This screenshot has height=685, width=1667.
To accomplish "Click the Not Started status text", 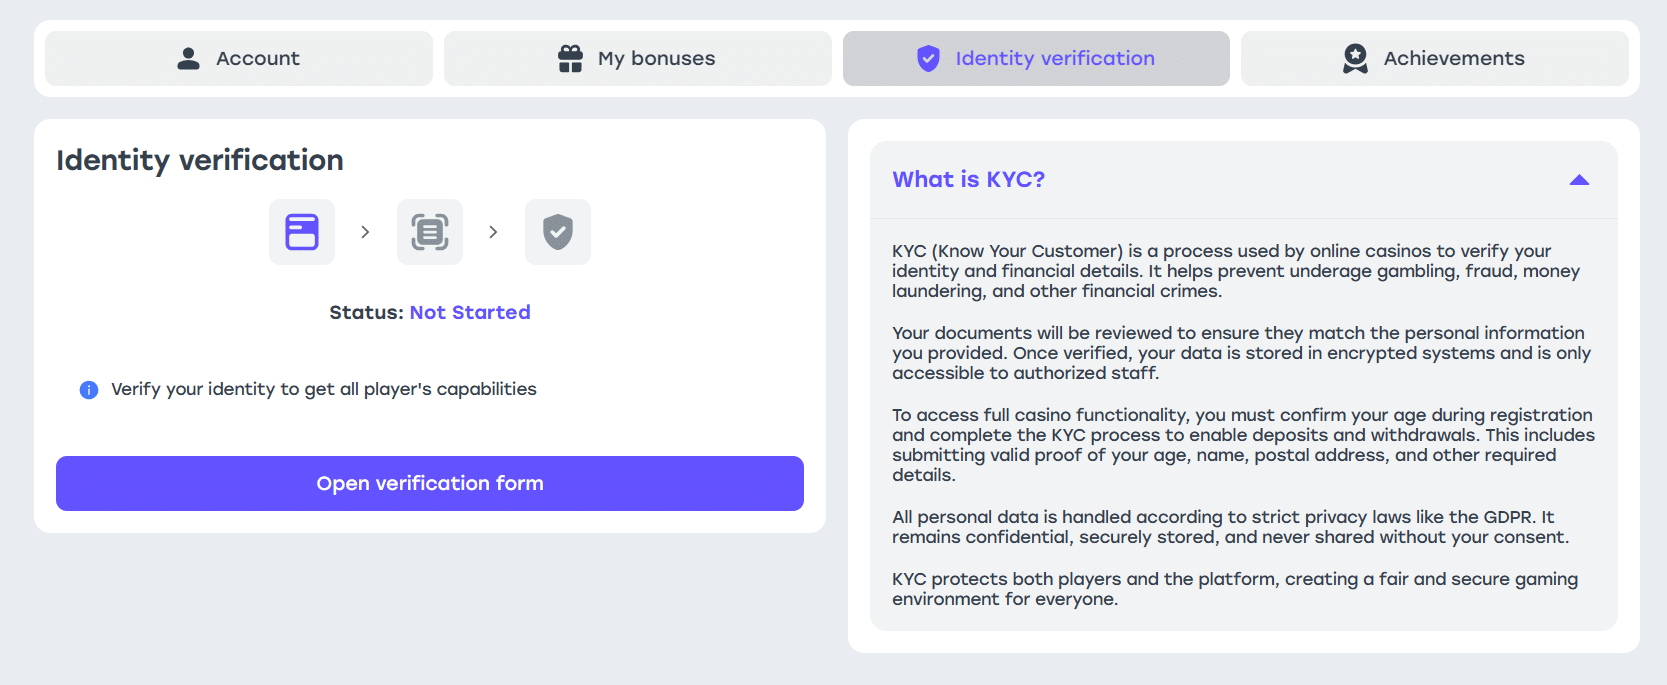I will pyautogui.click(x=470, y=312).
